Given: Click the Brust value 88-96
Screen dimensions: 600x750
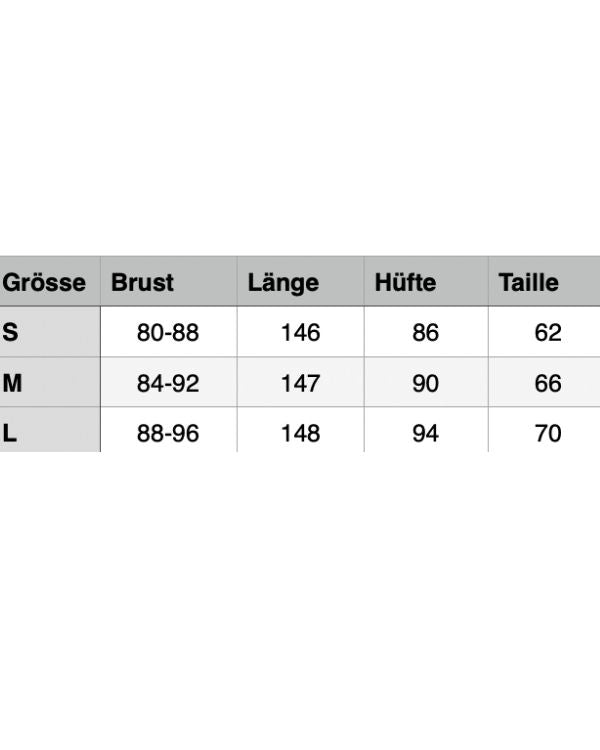Looking at the screenshot, I should [168, 433].
